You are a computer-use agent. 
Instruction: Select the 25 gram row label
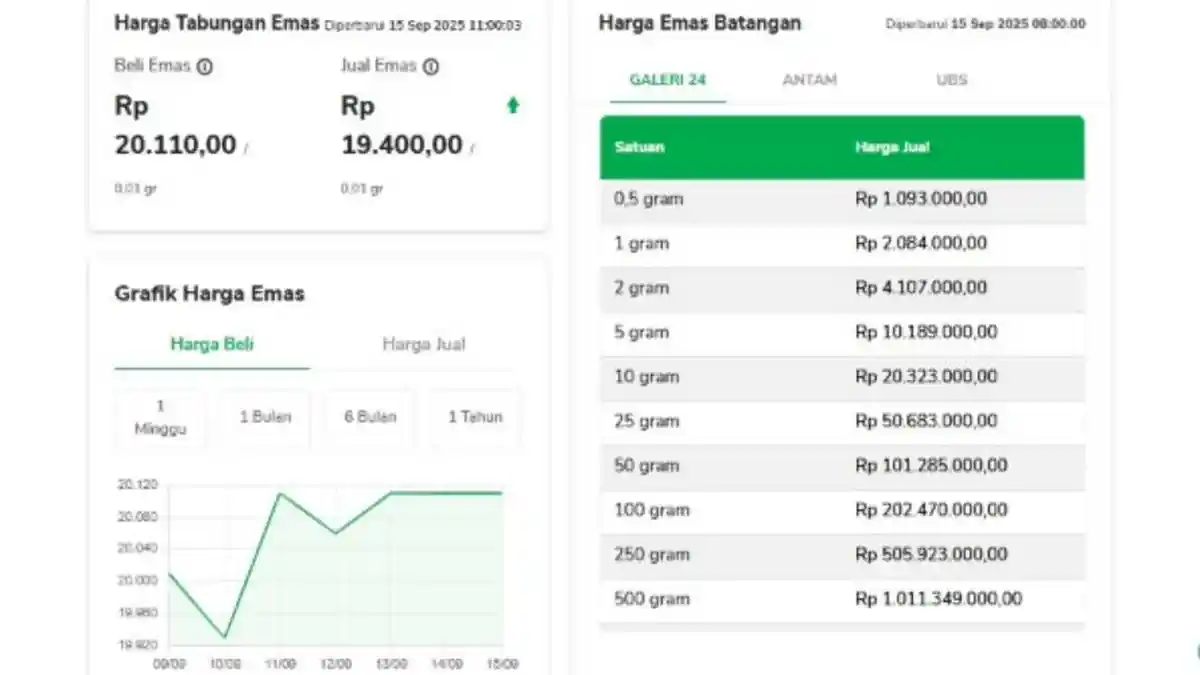tap(646, 421)
